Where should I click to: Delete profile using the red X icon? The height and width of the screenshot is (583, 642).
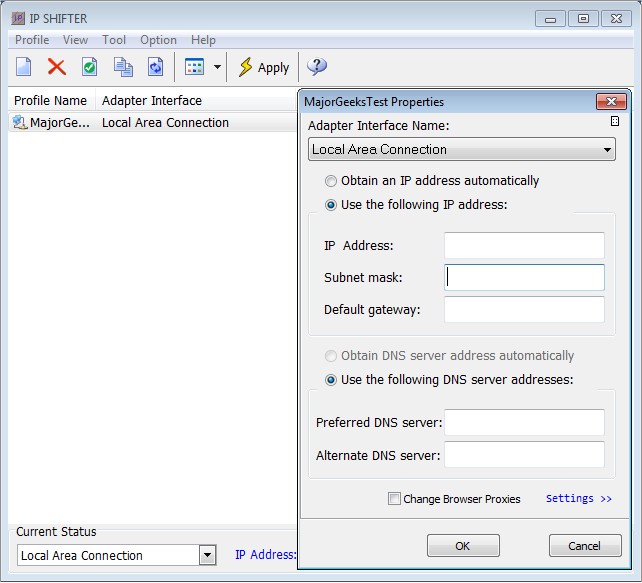(x=57, y=67)
